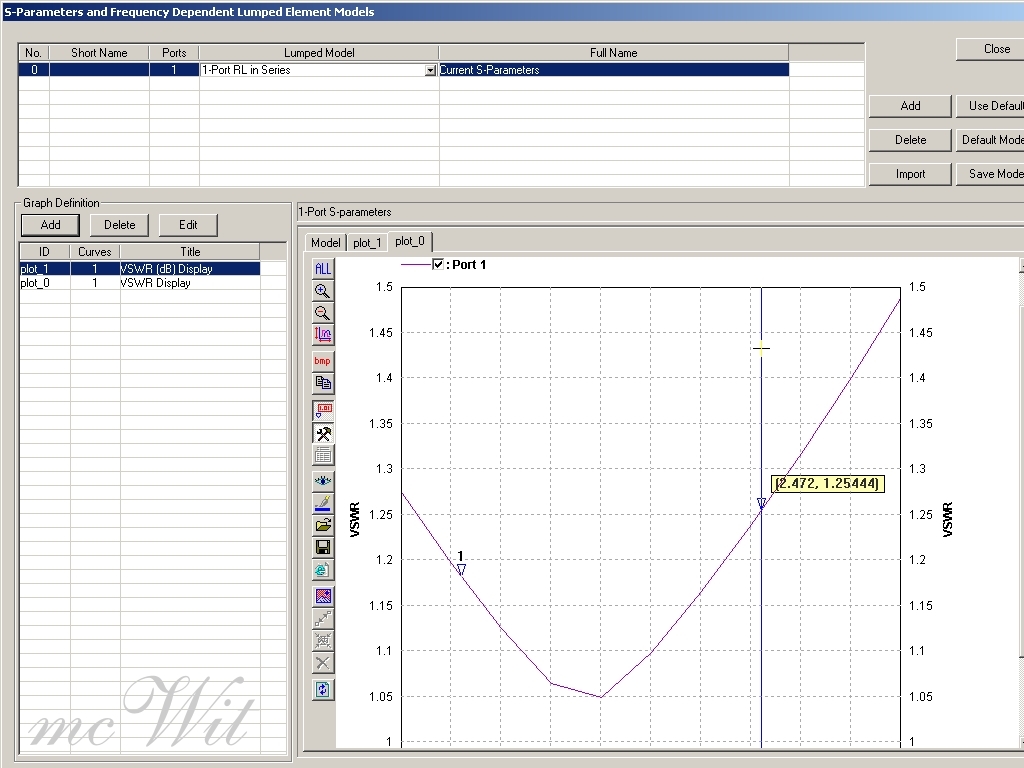Switch to the Model tab
1024x768 pixels.
coord(325,243)
